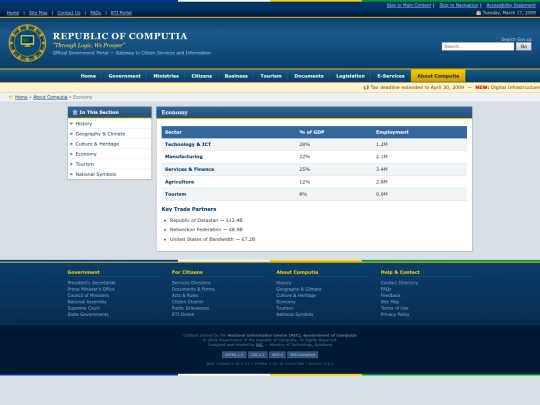Click the breadcrumb About Computia link
540x405 pixels.
[x=50, y=97]
